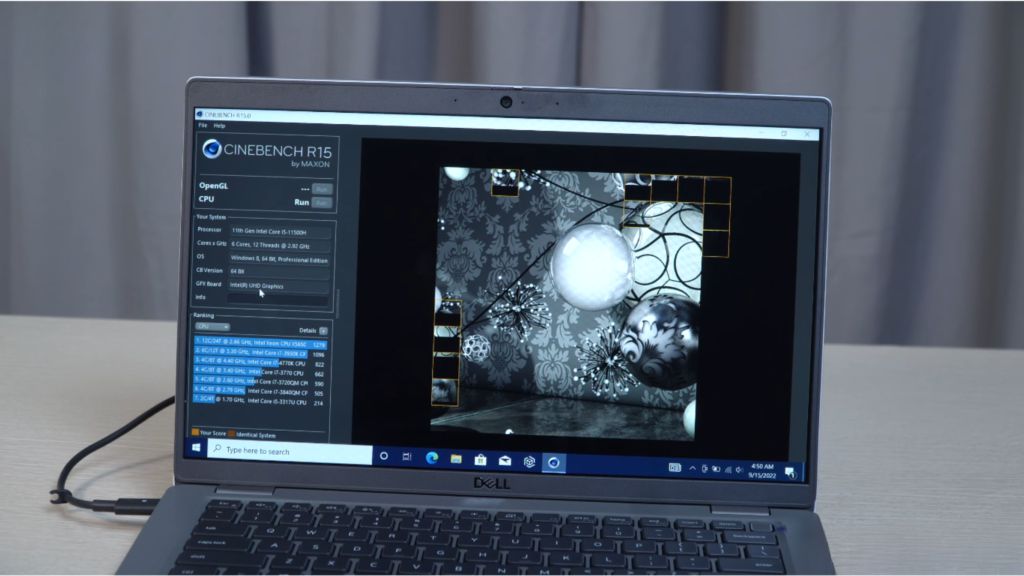
Task: Open File Explorer from the taskbar
Action: pyautogui.click(x=456, y=459)
